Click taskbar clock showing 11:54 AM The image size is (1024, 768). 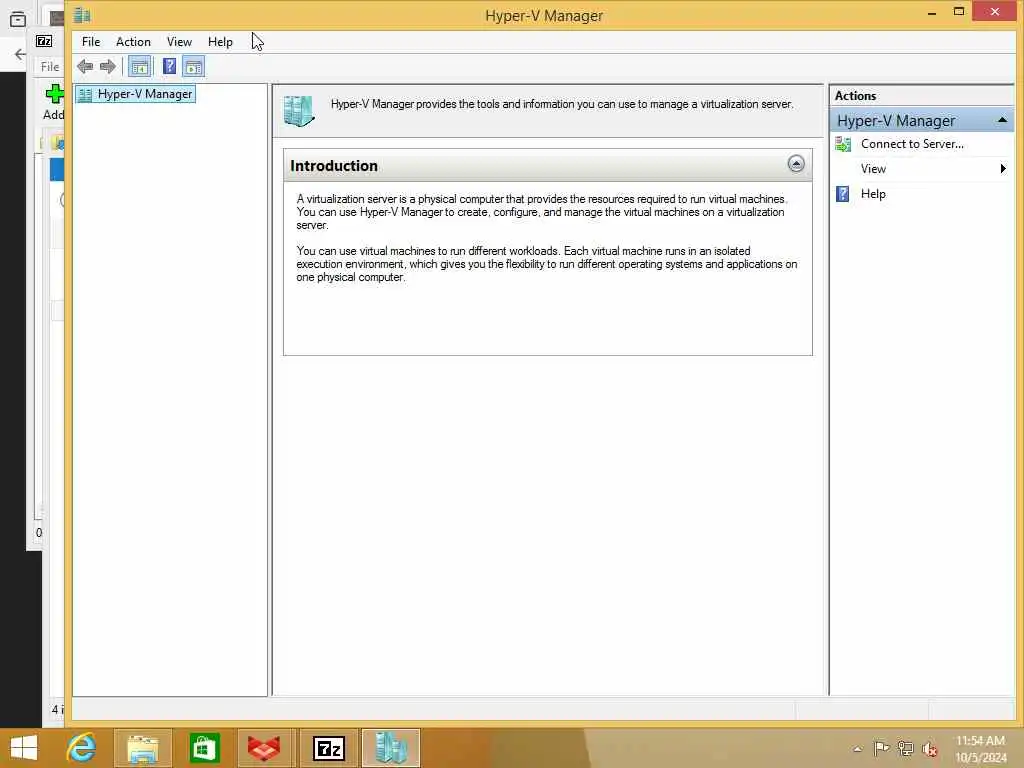tap(980, 748)
